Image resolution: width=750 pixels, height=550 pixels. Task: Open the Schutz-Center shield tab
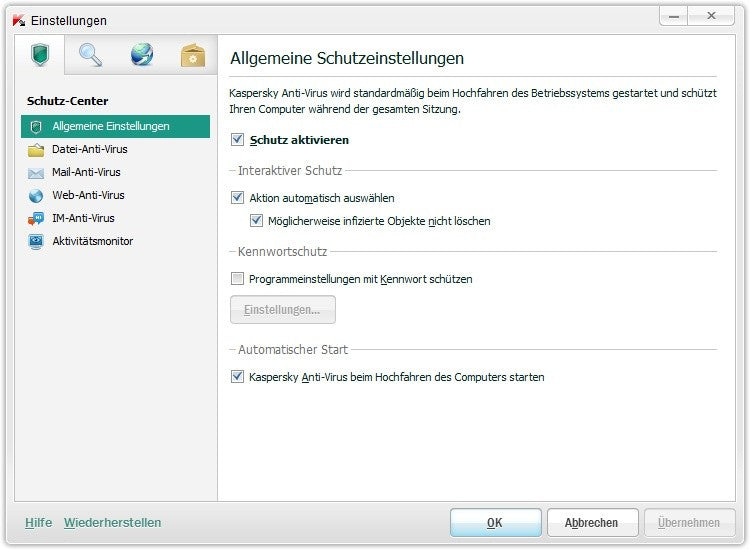40,55
